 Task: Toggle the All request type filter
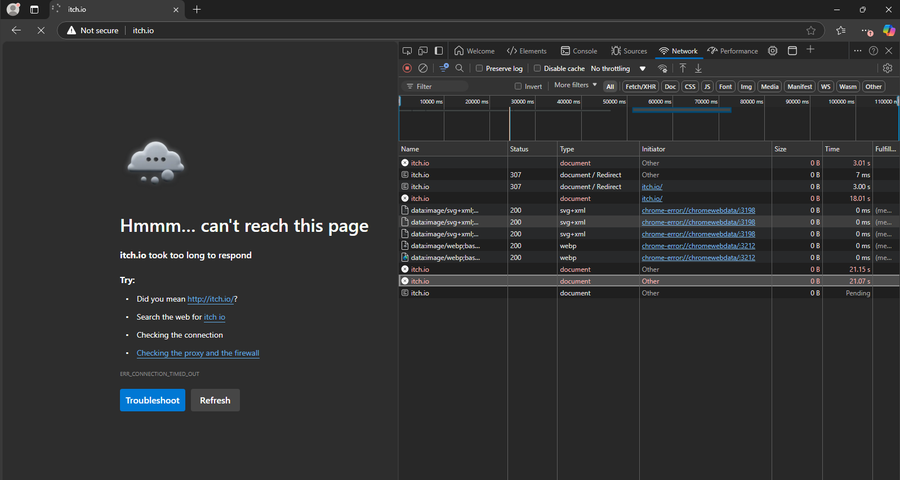610,87
